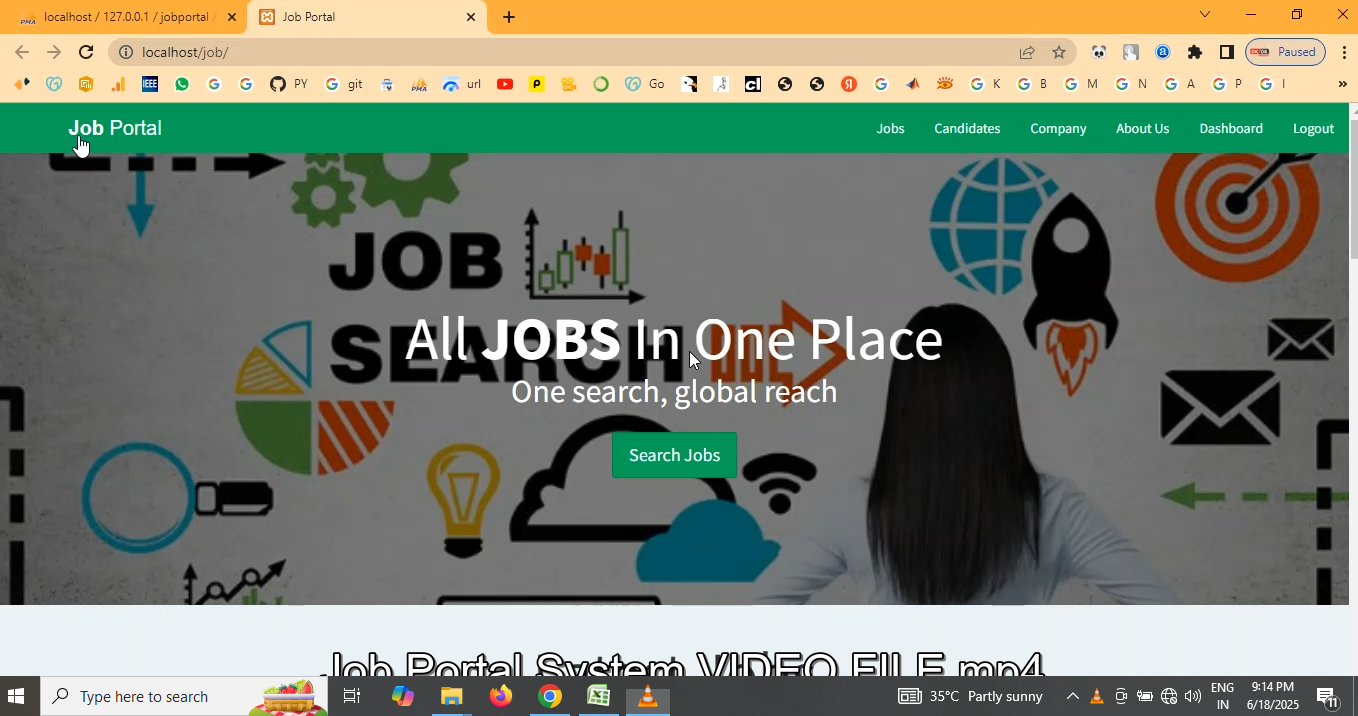Reload the page with the refresh icon
The height and width of the screenshot is (716, 1358).
coord(86,52)
